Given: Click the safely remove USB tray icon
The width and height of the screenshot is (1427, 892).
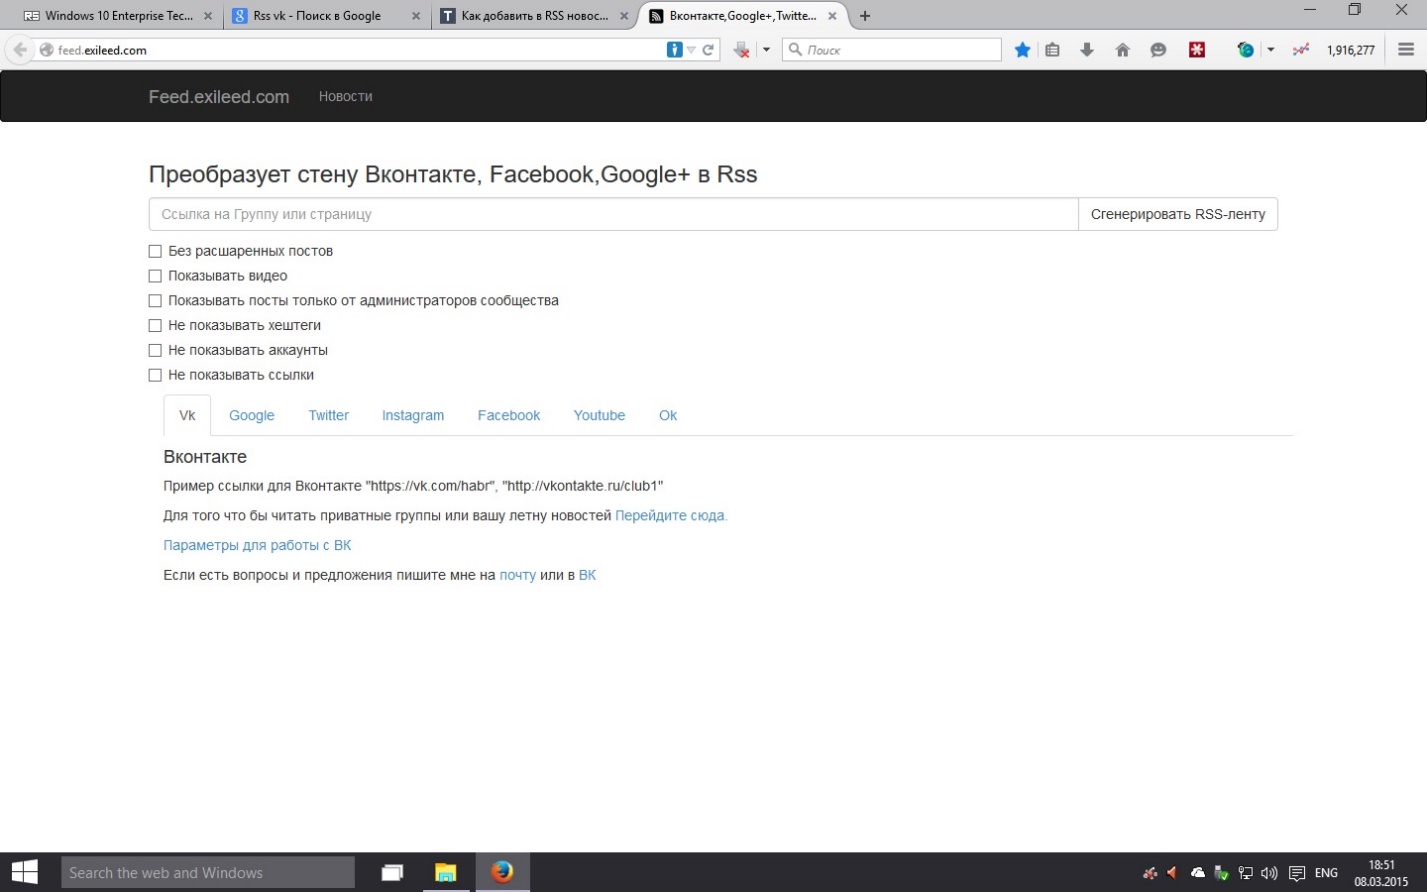Looking at the screenshot, I should 1221,873.
